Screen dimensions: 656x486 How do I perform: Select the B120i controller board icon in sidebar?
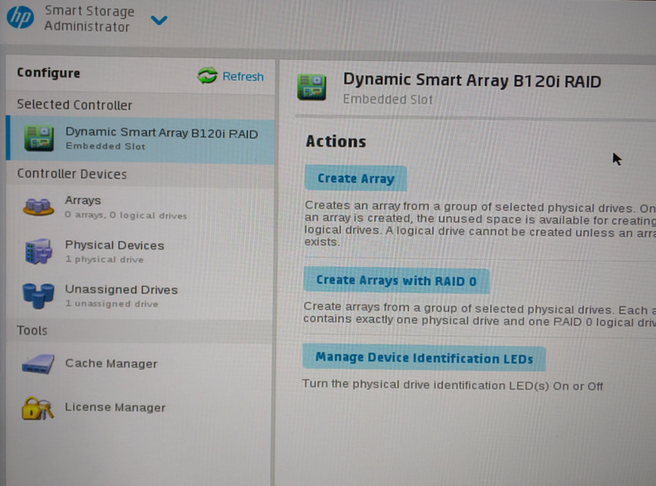pos(39,138)
